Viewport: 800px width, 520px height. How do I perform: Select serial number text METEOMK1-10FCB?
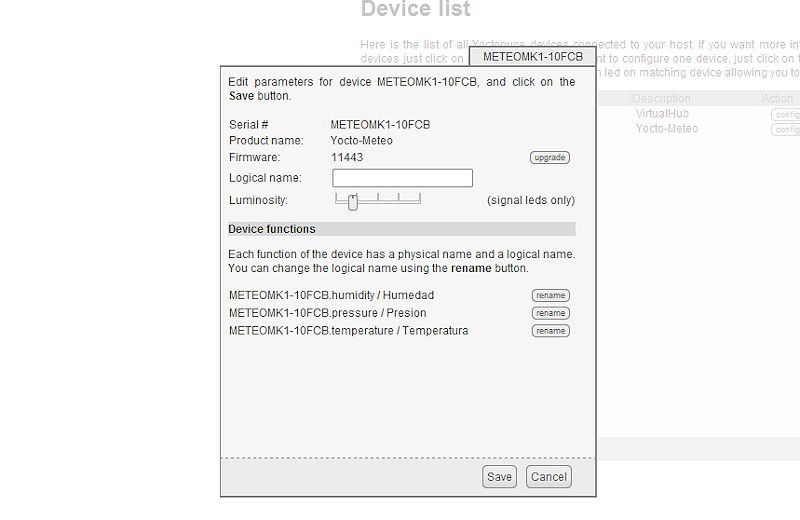point(380,125)
